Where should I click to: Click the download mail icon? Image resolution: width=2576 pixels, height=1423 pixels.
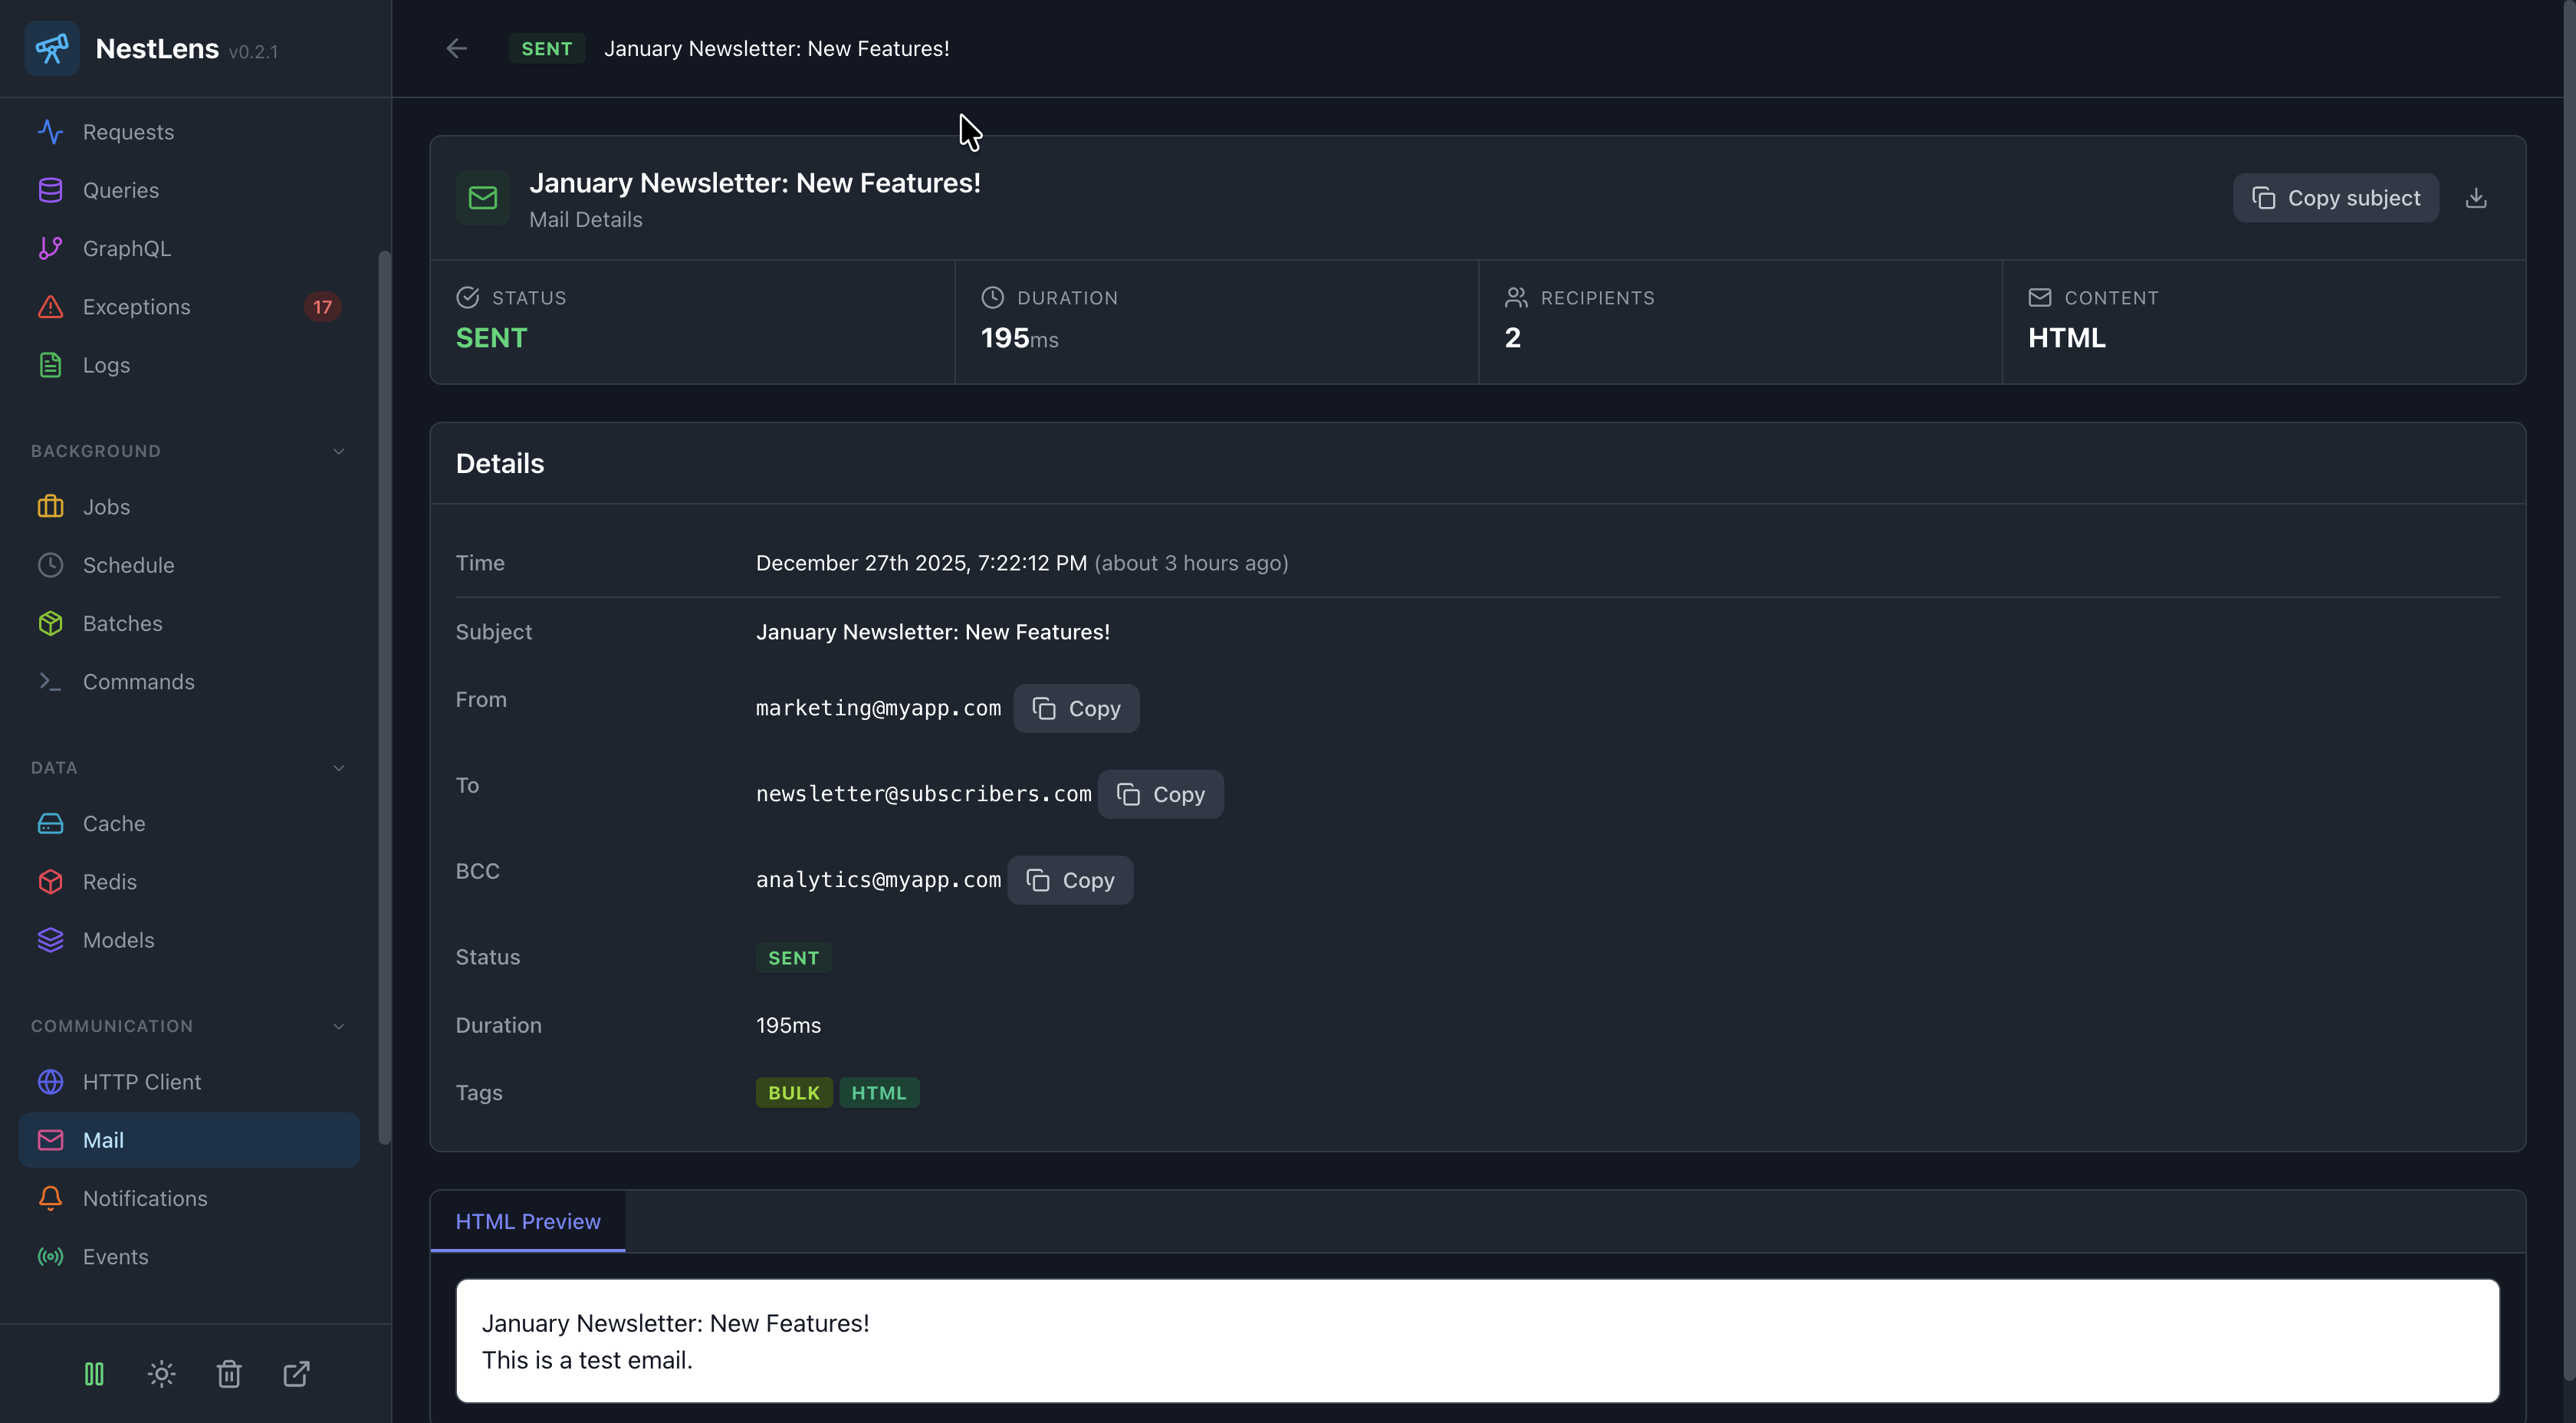pos(2476,198)
